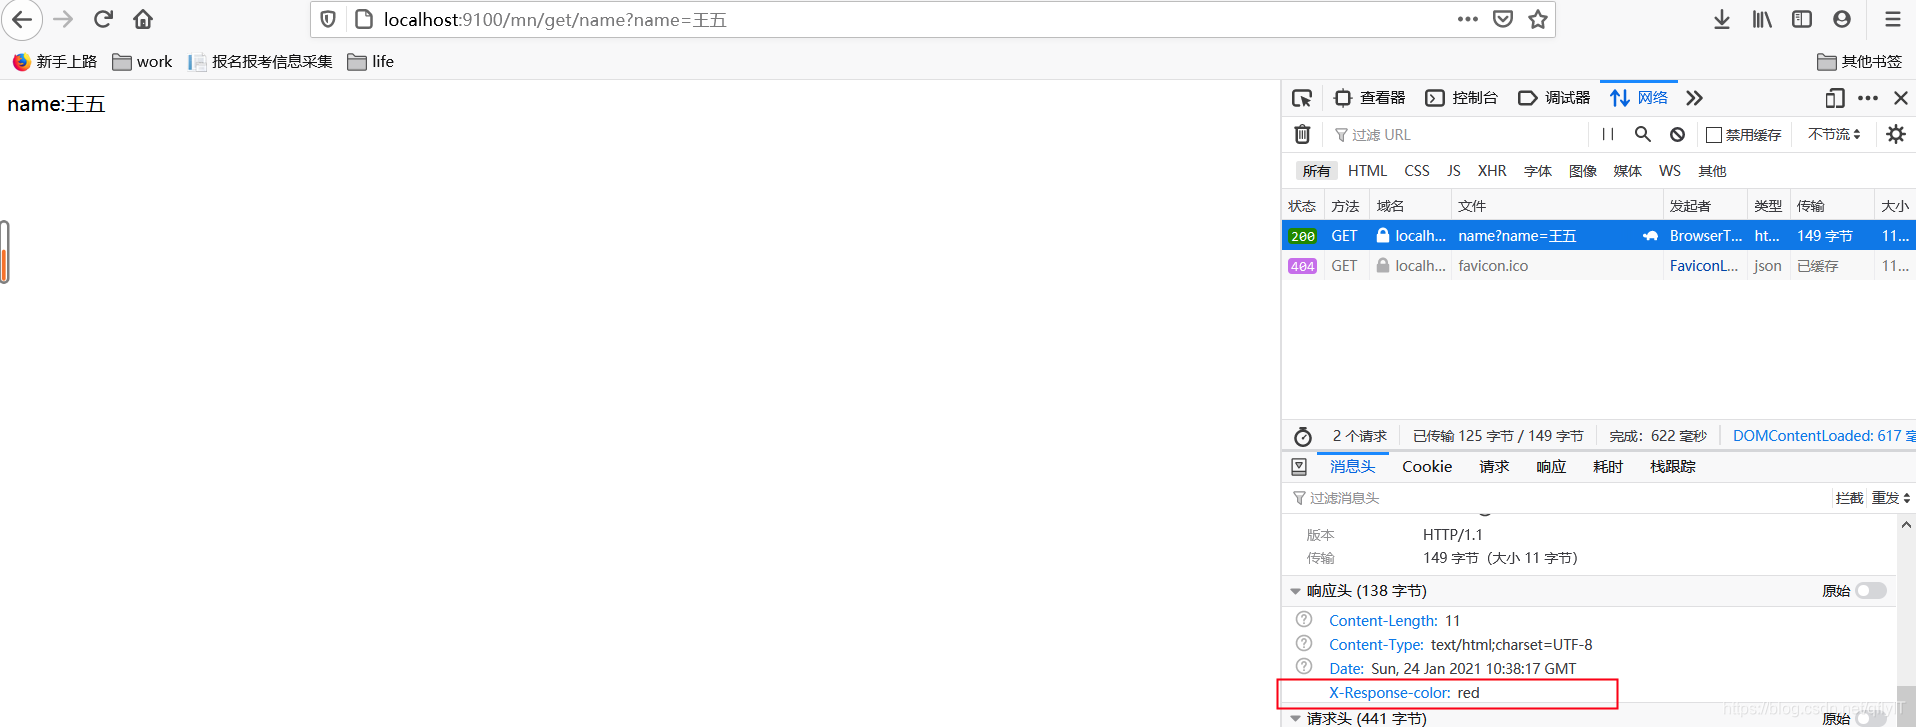
Task: Open the Cookie details tab
Action: [1427, 467]
